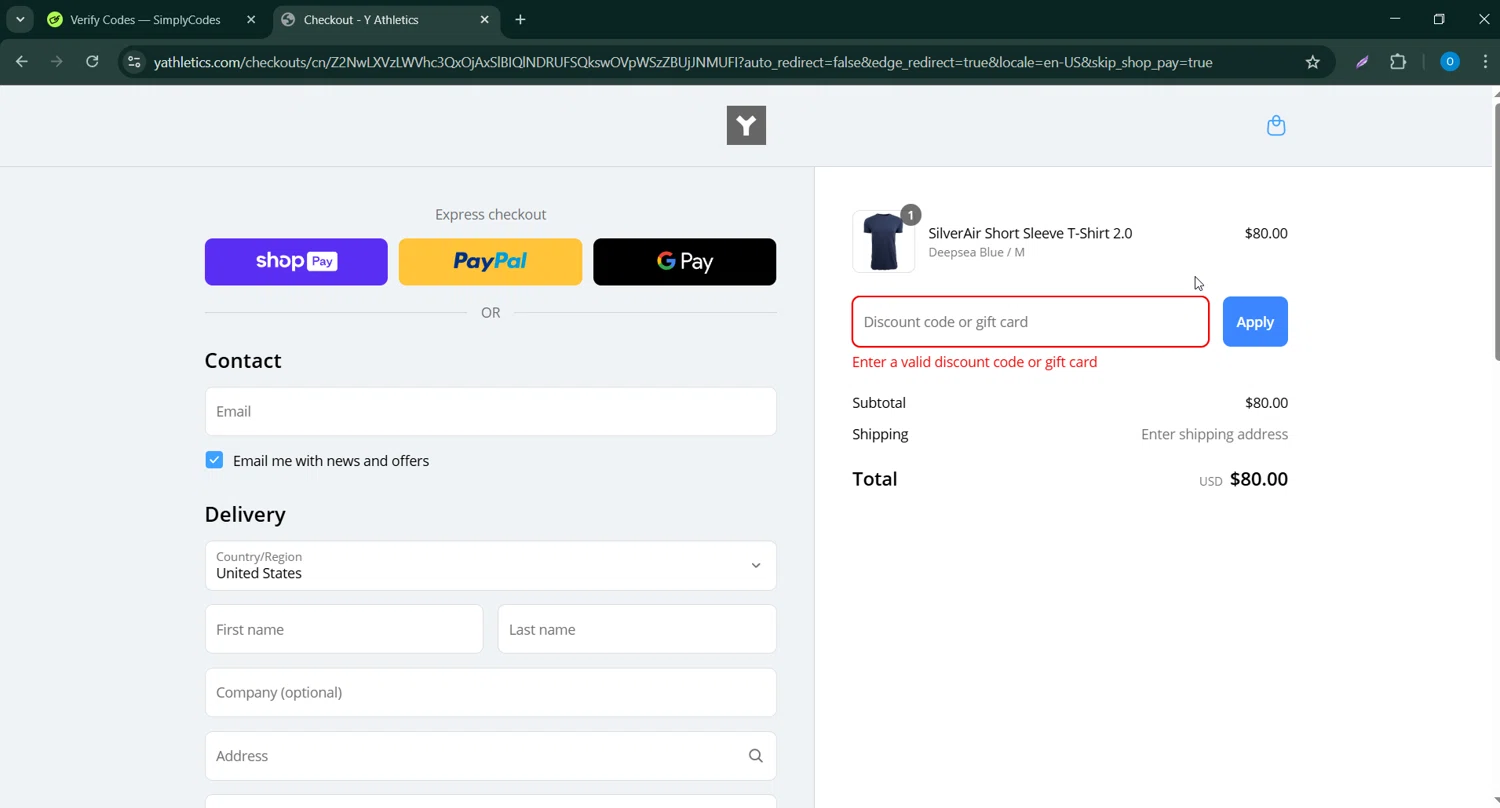This screenshot has width=1500, height=808.
Task: Click the Email input field
Action: point(490,411)
